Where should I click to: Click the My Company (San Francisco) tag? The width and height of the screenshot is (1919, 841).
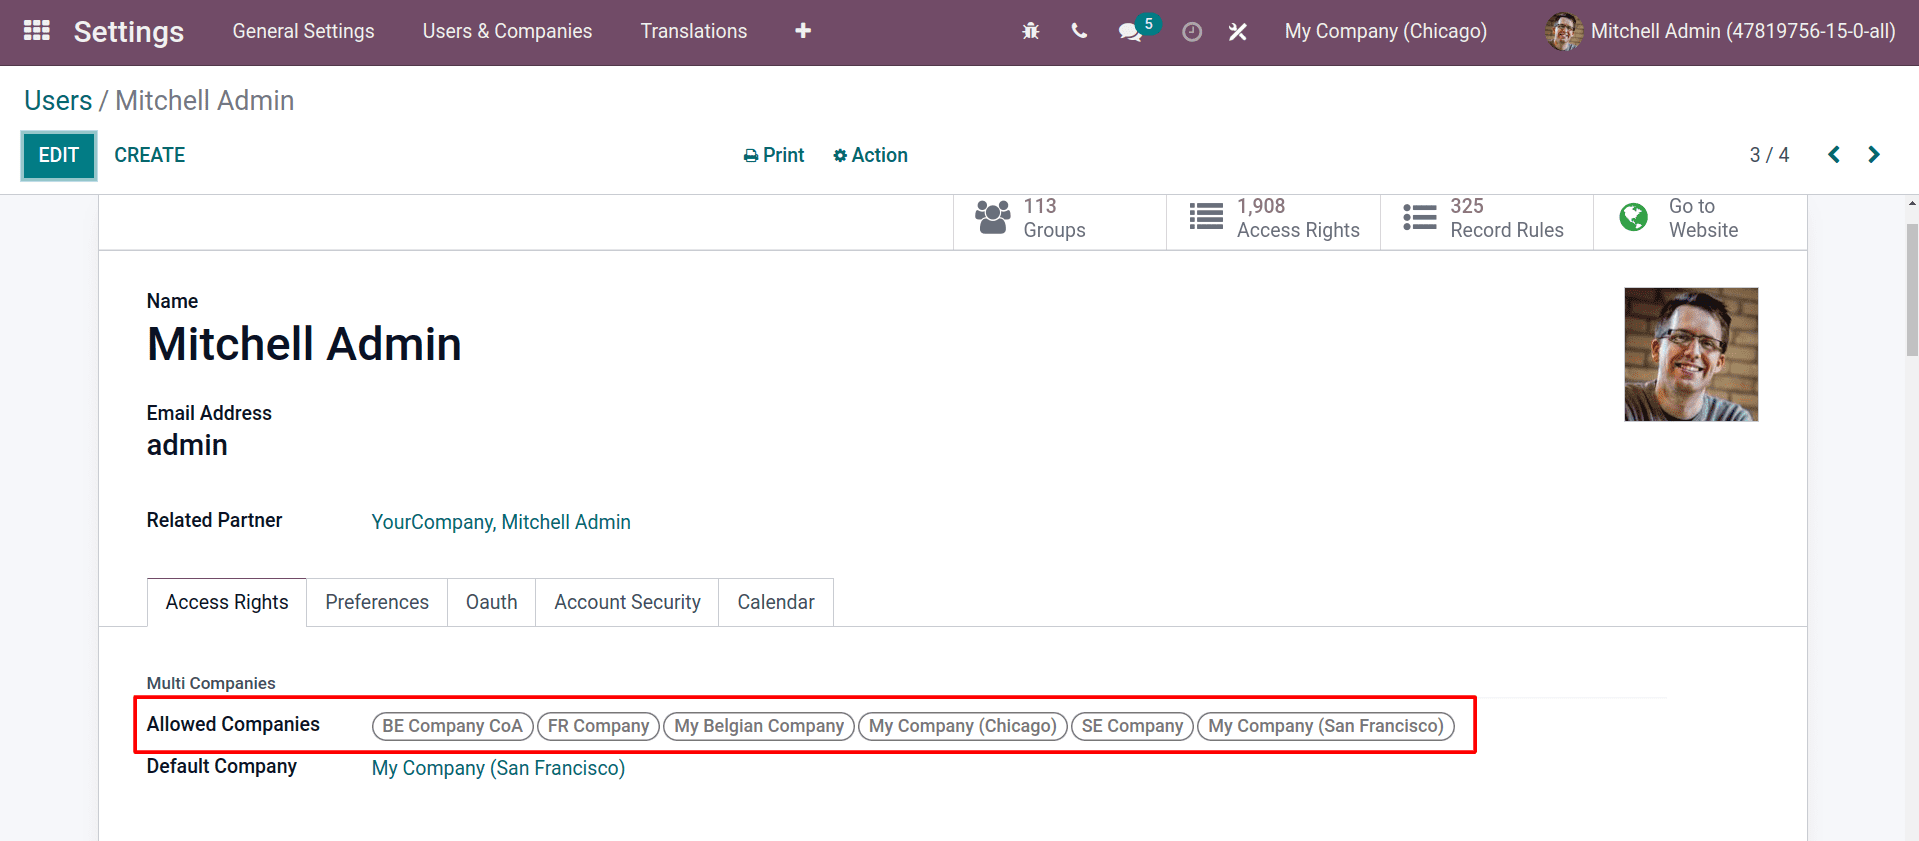(x=1326, y=726)
